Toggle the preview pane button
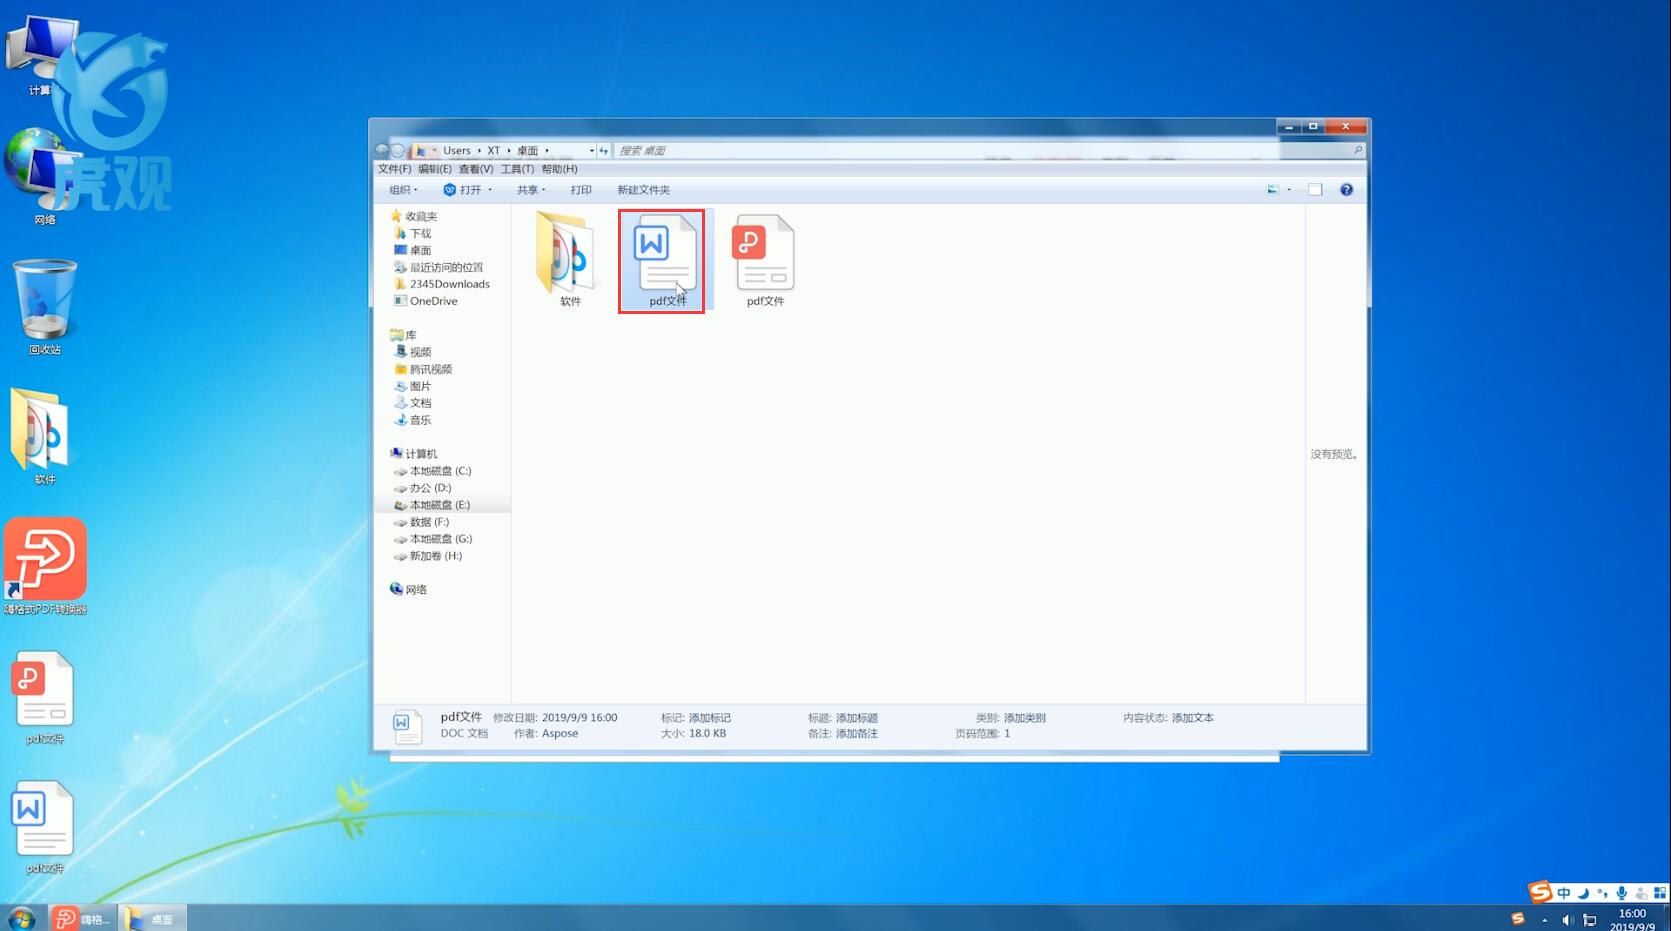The image size is (1671, 931). coord(1315,190)
